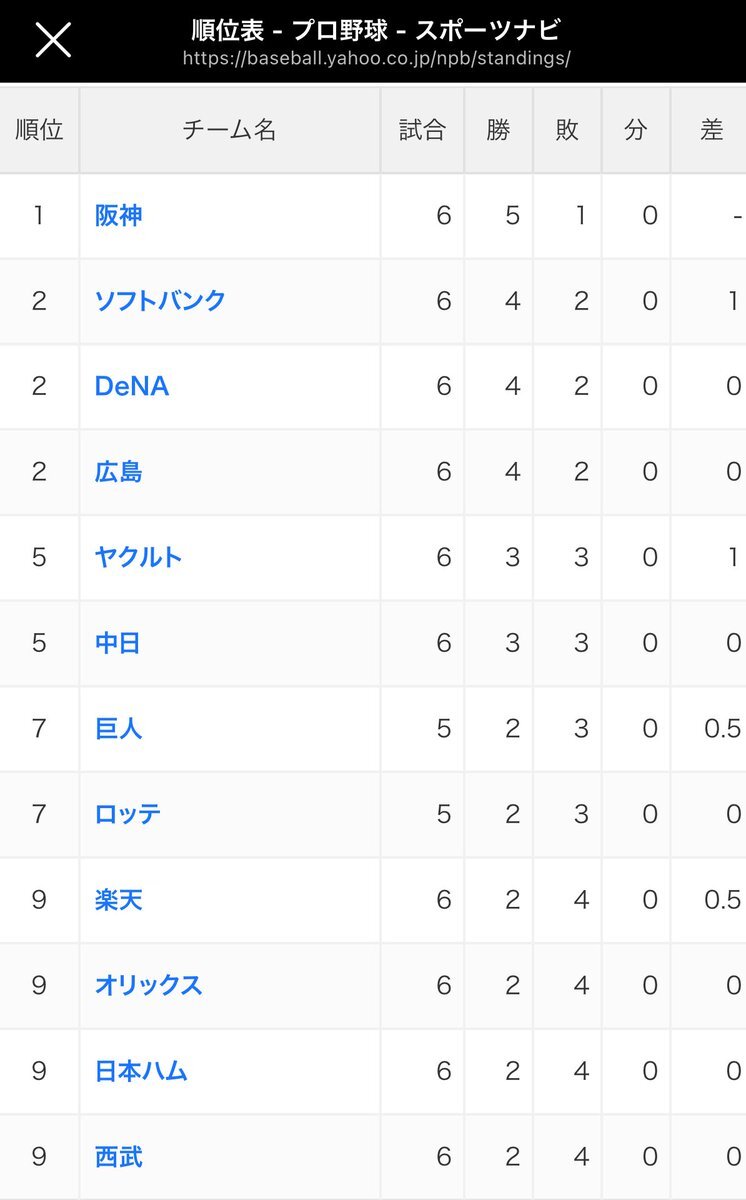Close the in-app browser with X icon
Viewport: 746px width, 1200px height.
[53, 40]
